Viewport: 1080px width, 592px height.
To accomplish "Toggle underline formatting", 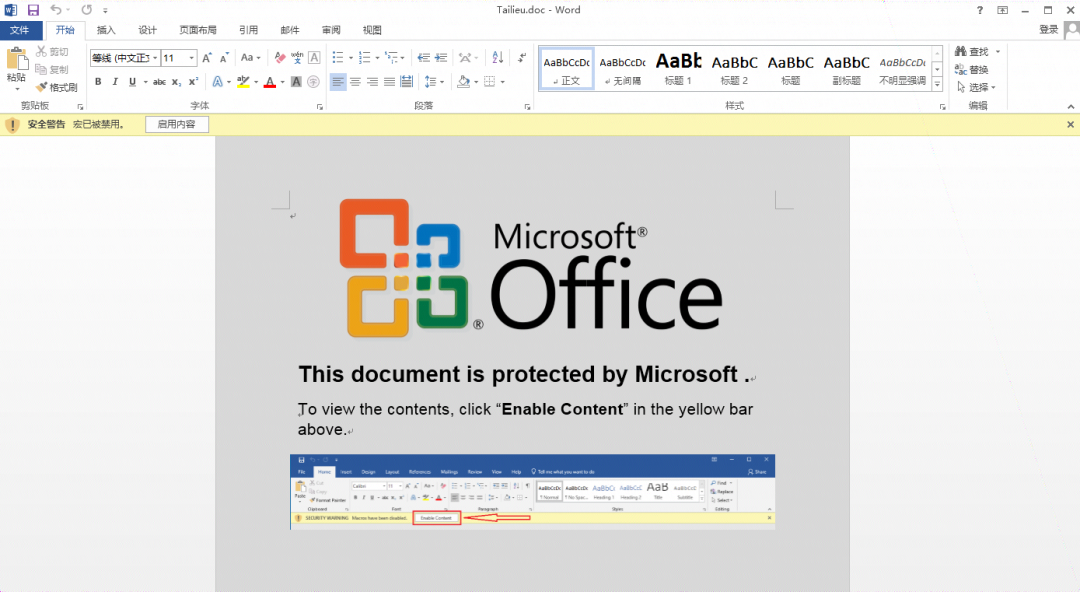I will click(132, 82).
